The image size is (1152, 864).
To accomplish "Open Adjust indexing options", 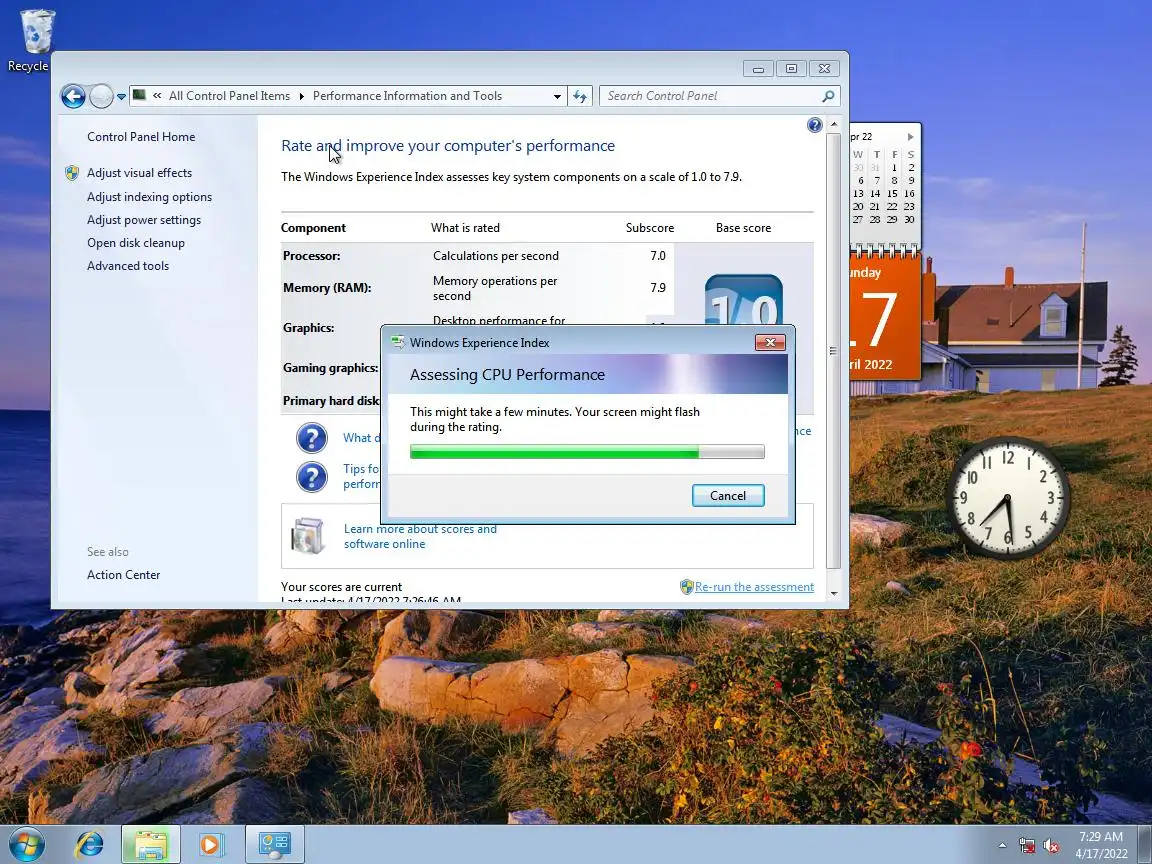I will pos(149,197).
